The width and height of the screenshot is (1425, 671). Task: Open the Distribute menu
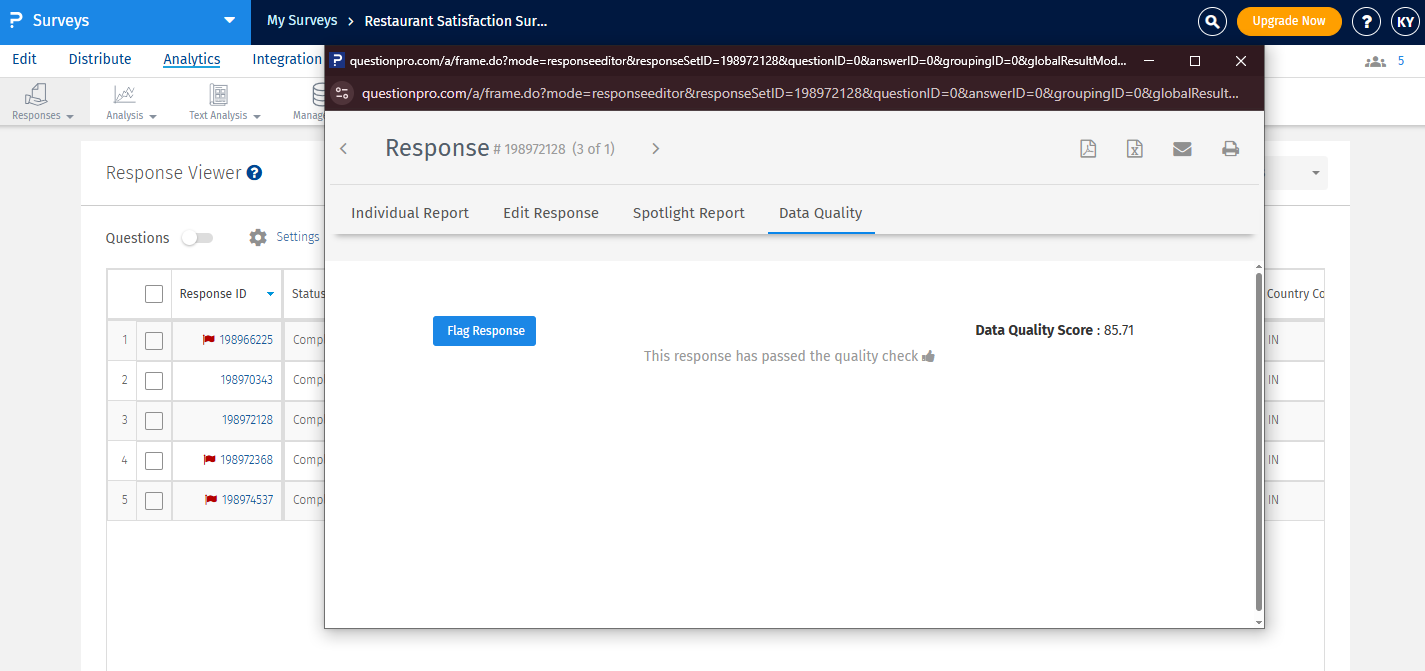[99, 58]
